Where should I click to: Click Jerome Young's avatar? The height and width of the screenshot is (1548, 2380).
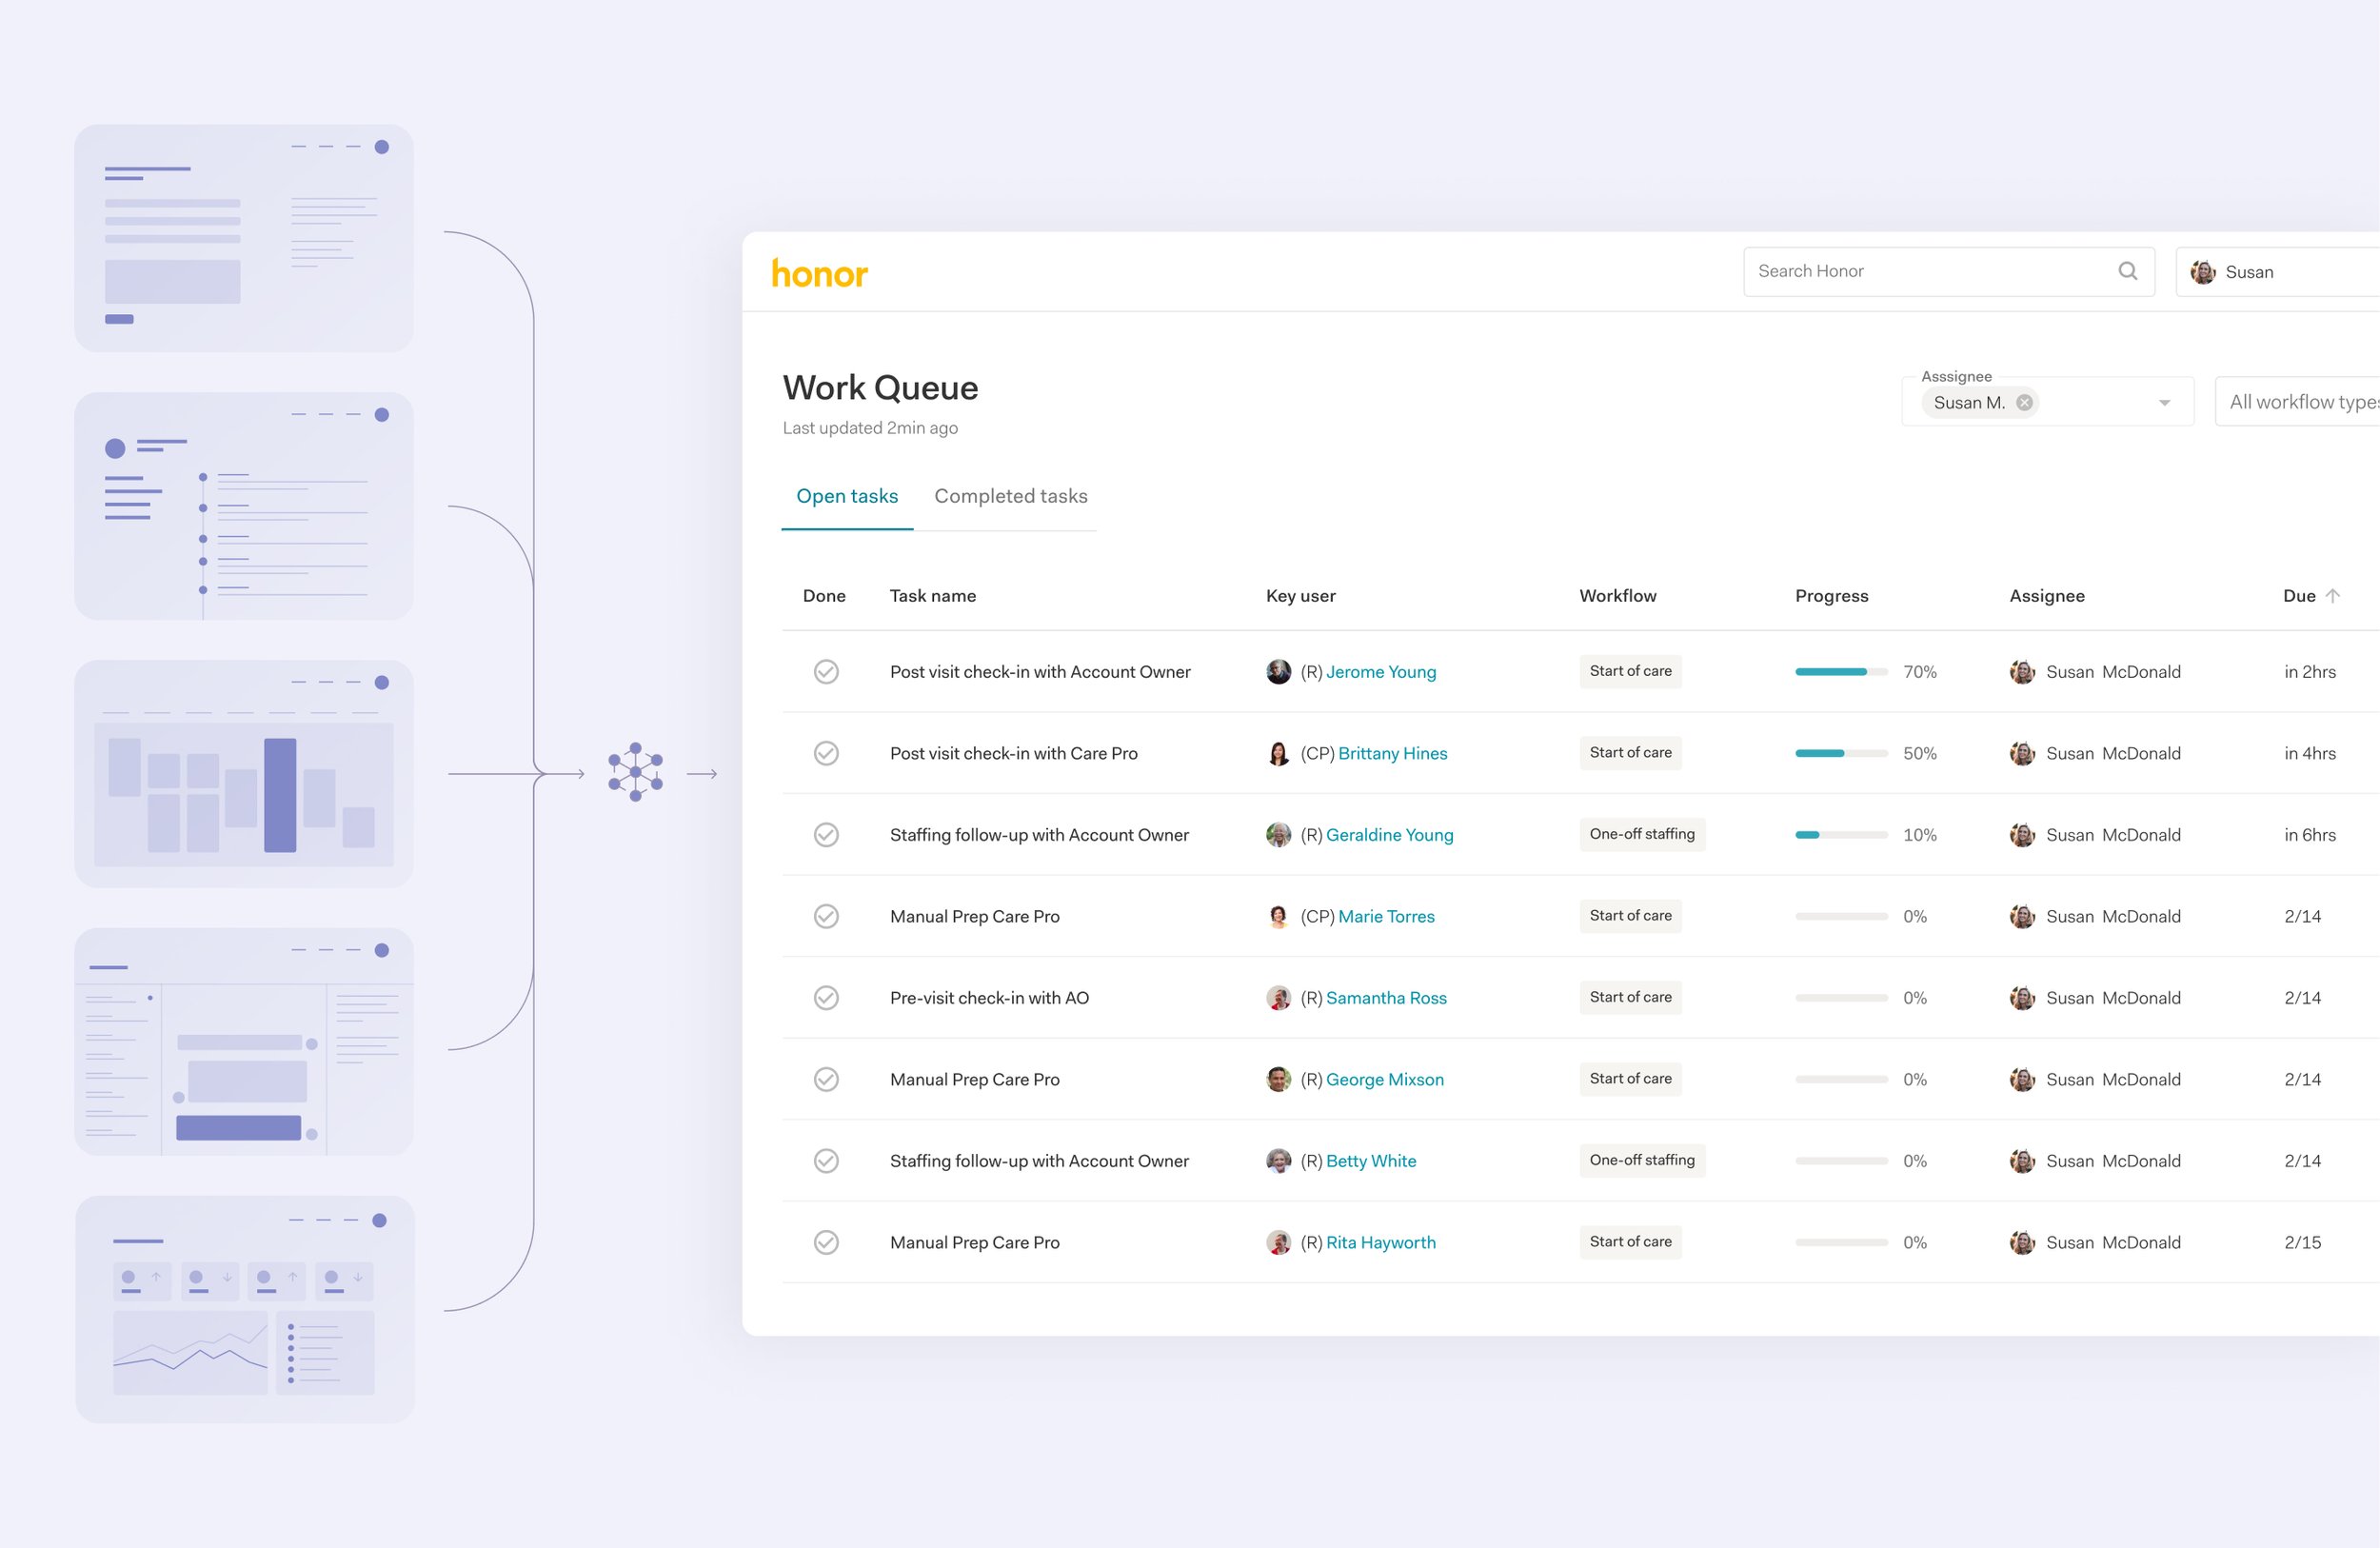1278,672
